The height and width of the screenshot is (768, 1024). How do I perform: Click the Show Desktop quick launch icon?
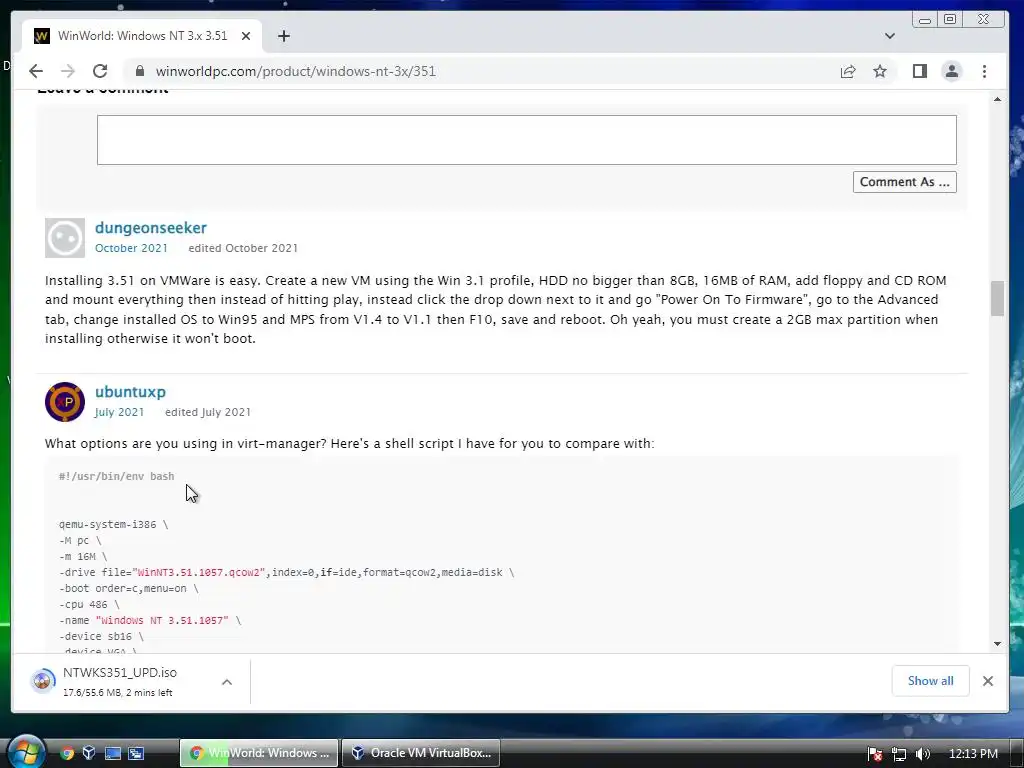[113, 753]
